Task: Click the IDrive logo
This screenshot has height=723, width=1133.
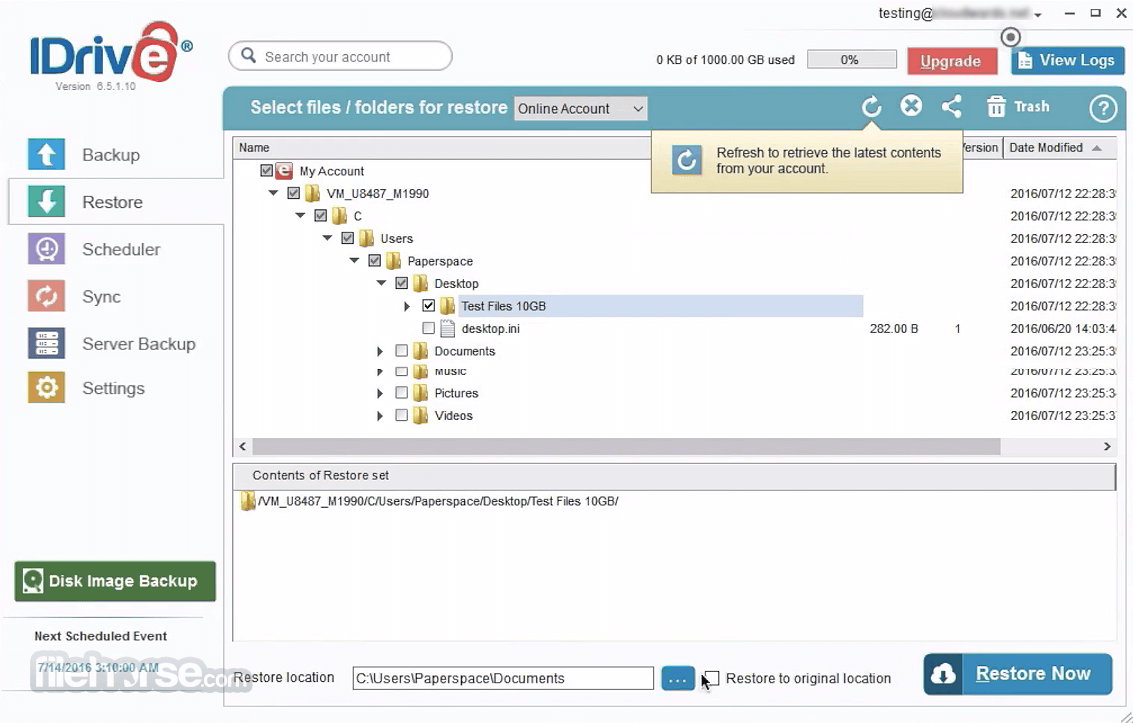Action: point(111,54)
